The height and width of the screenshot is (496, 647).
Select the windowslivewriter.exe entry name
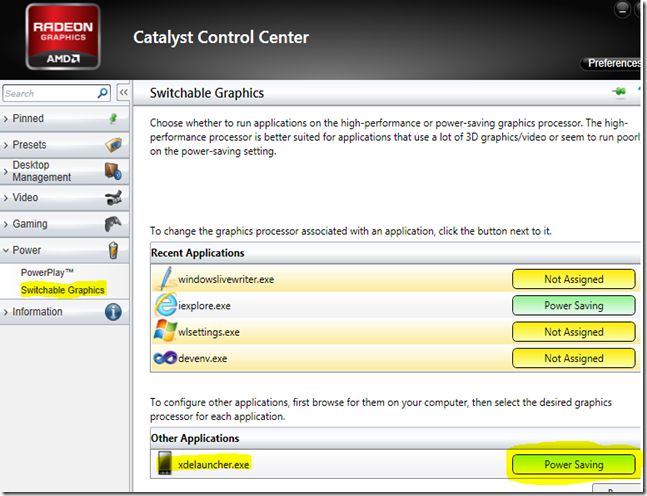coord(226,279)
